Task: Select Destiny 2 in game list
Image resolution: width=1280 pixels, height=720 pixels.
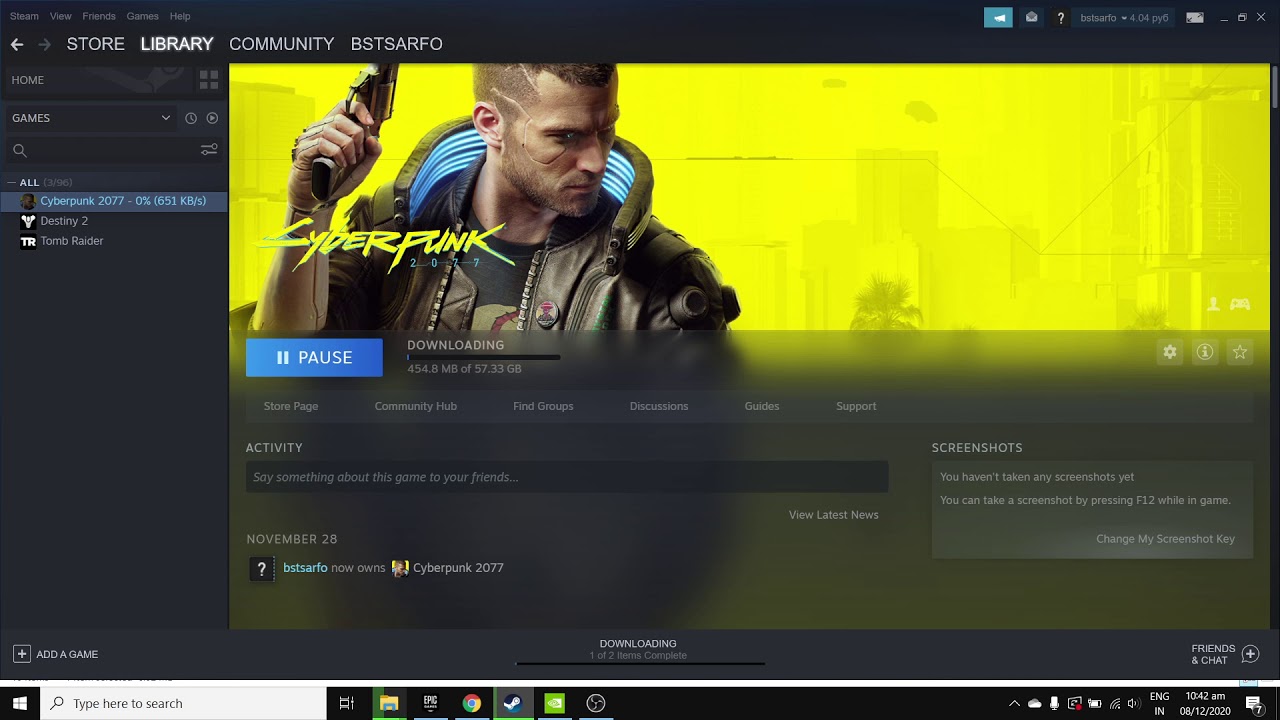Action: pyautogui.click(x=114, y=221)
